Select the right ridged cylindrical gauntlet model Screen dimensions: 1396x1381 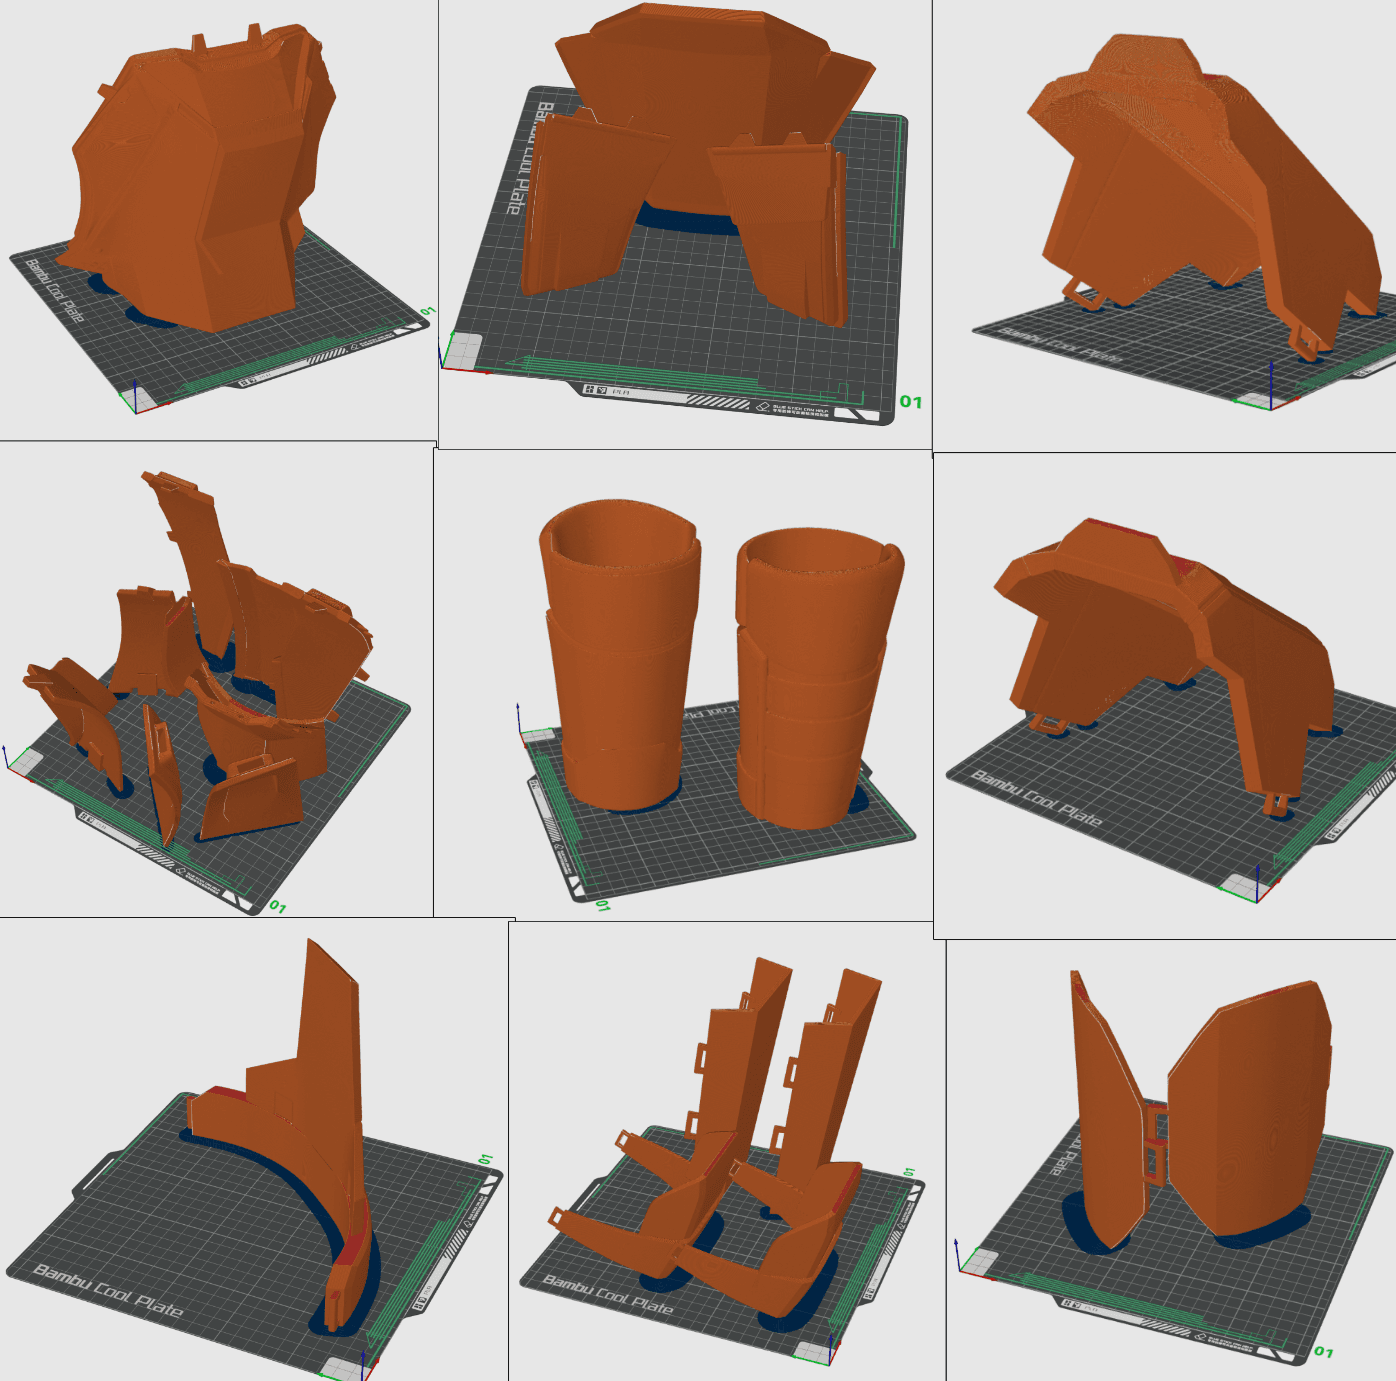point(818,680)
